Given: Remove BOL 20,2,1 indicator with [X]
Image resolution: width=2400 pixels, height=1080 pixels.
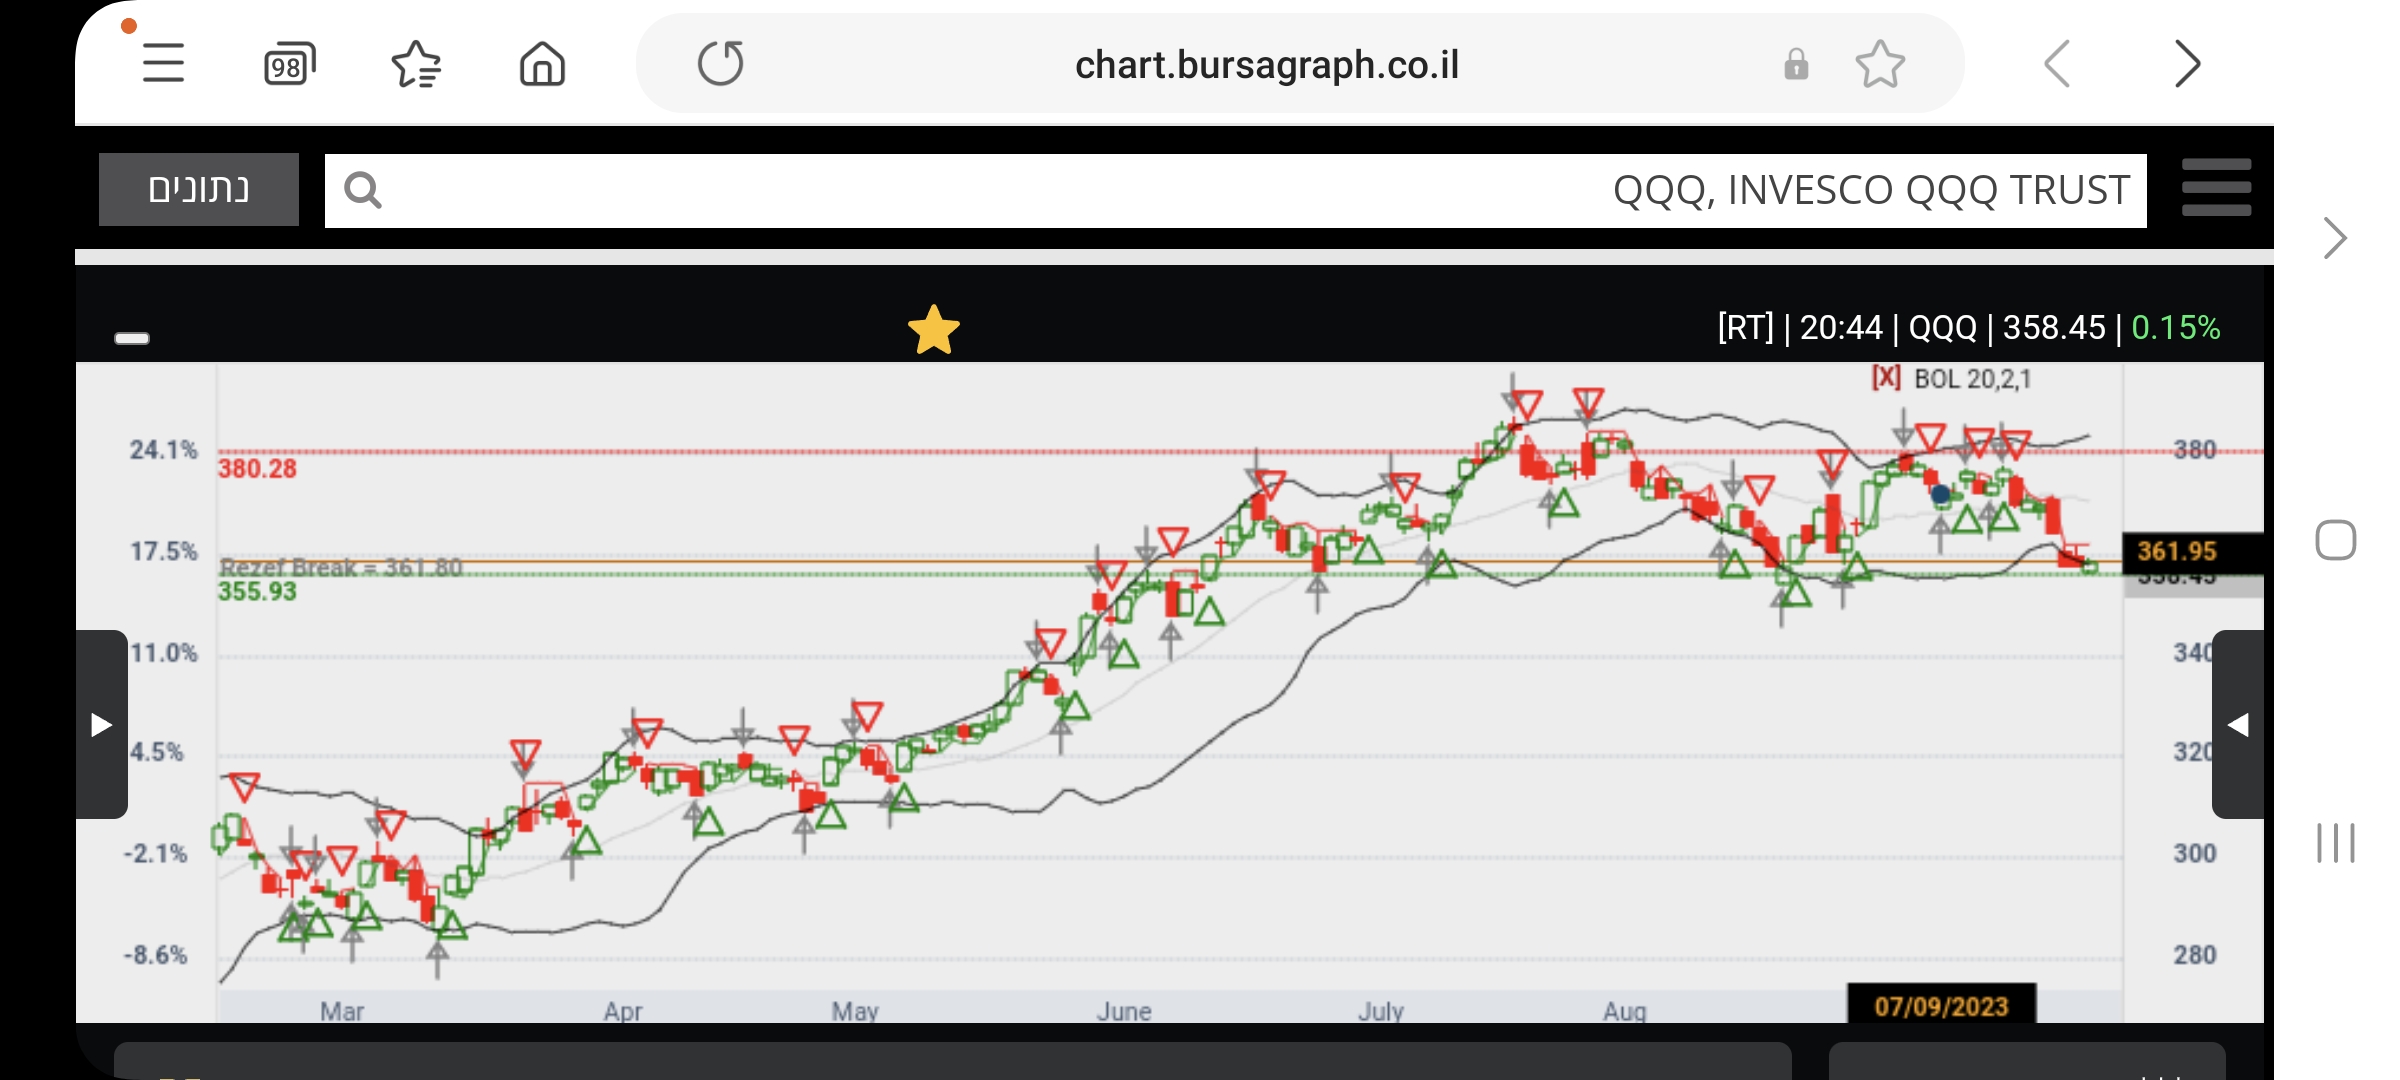Looking at the screenshot, I should click(1885, 378).
